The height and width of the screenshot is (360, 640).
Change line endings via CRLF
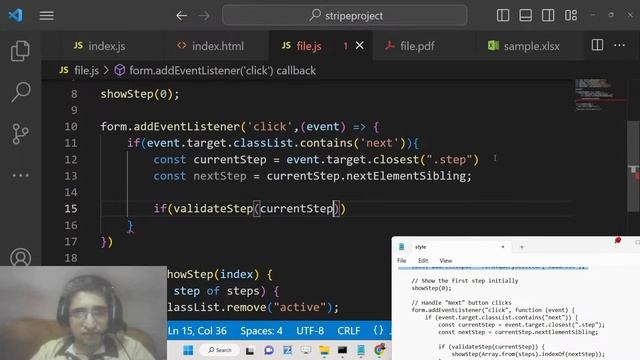pos(349,330)
